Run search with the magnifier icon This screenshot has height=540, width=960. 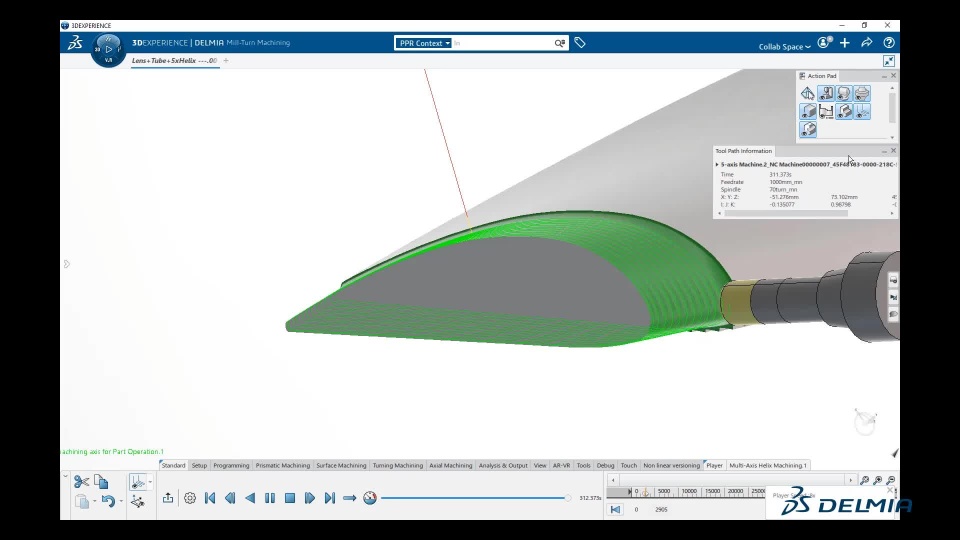click(x=560, y=43)
